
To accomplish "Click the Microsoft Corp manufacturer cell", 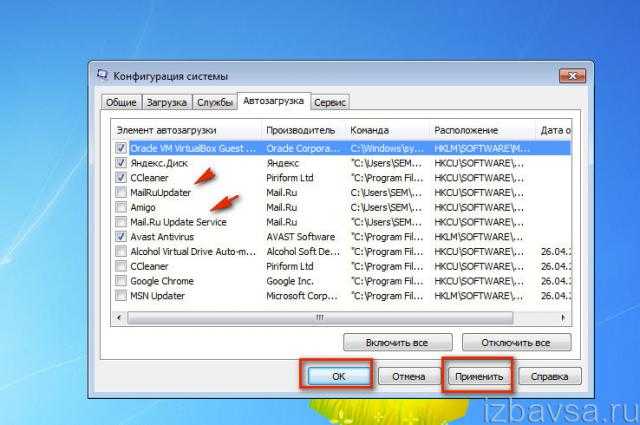I will pyautogui.click(x=302, y=296).
